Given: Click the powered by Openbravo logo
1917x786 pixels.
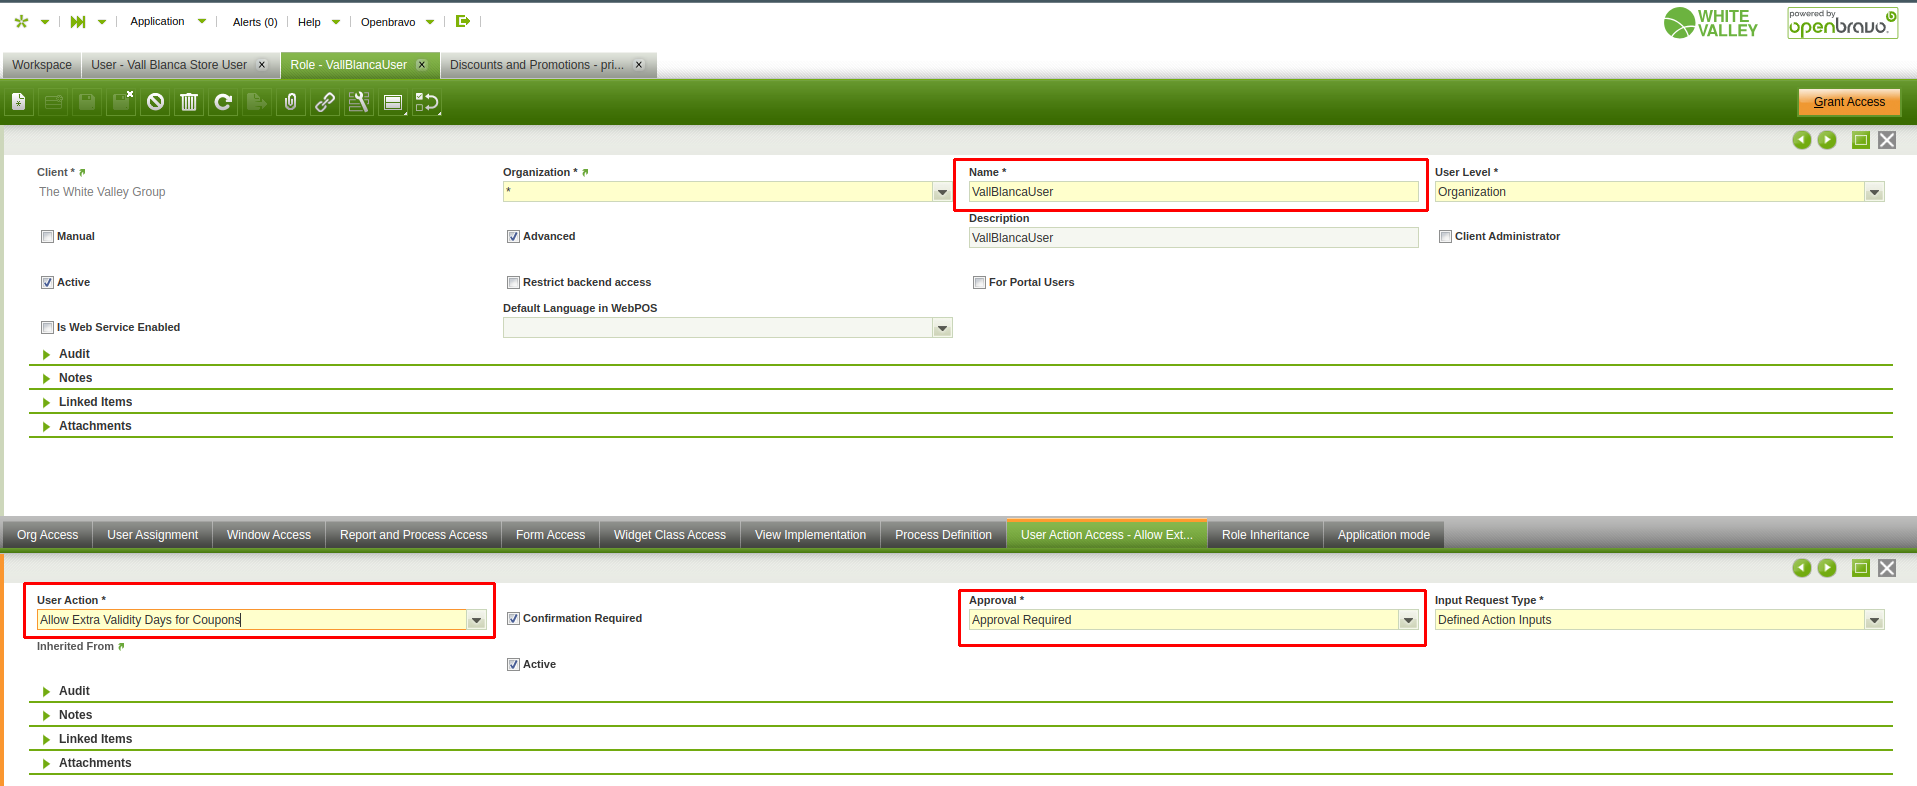Looking at the screenshot, I should point(1842,23).
